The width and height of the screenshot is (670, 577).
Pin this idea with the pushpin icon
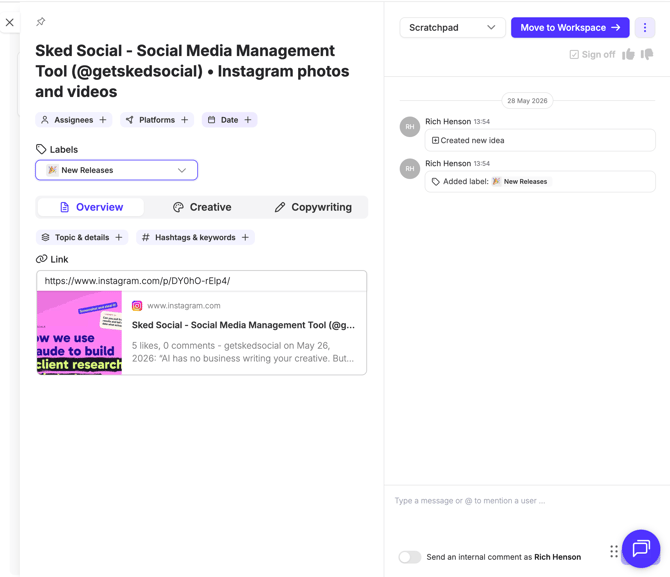click(x=41, y=21)
